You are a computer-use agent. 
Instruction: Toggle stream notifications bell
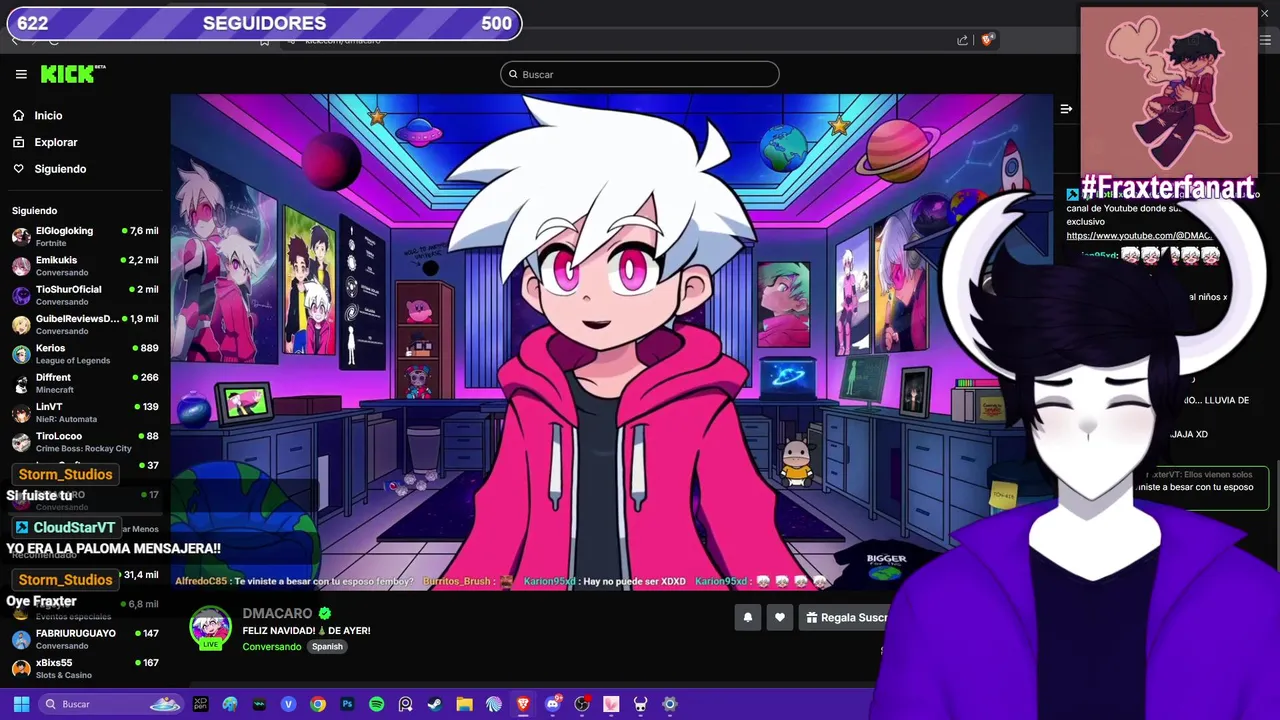(748, 618)
